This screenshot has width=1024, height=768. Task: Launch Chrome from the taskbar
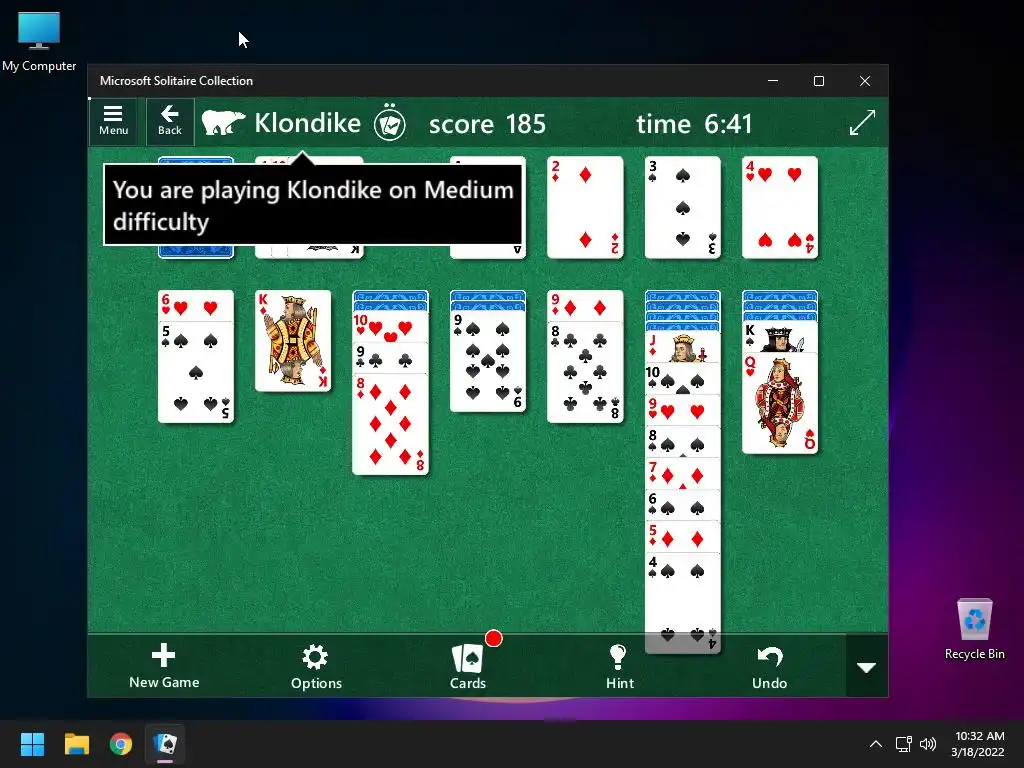tap(121, 744)
